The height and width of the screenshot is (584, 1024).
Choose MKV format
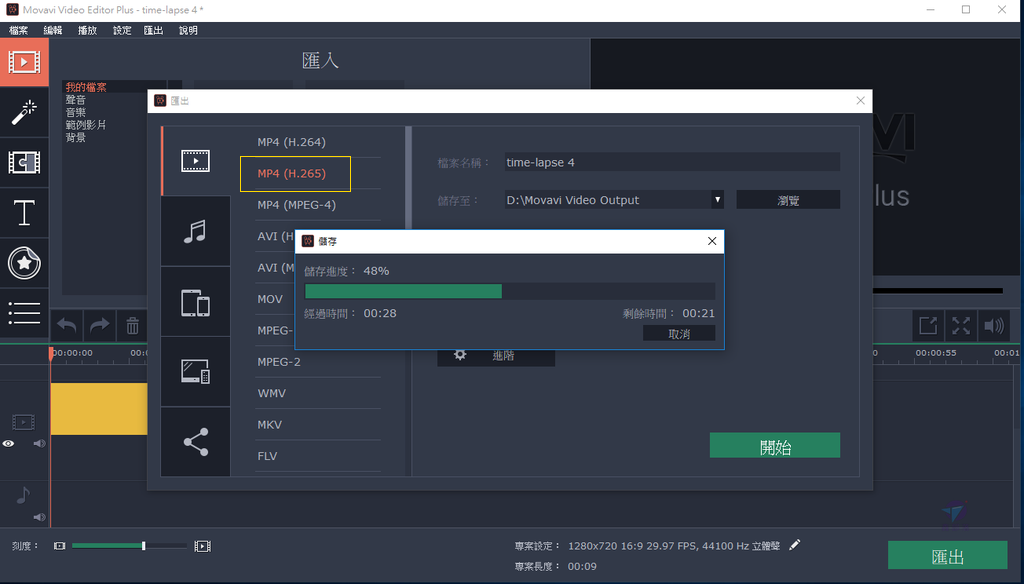(x=270, y=424)
